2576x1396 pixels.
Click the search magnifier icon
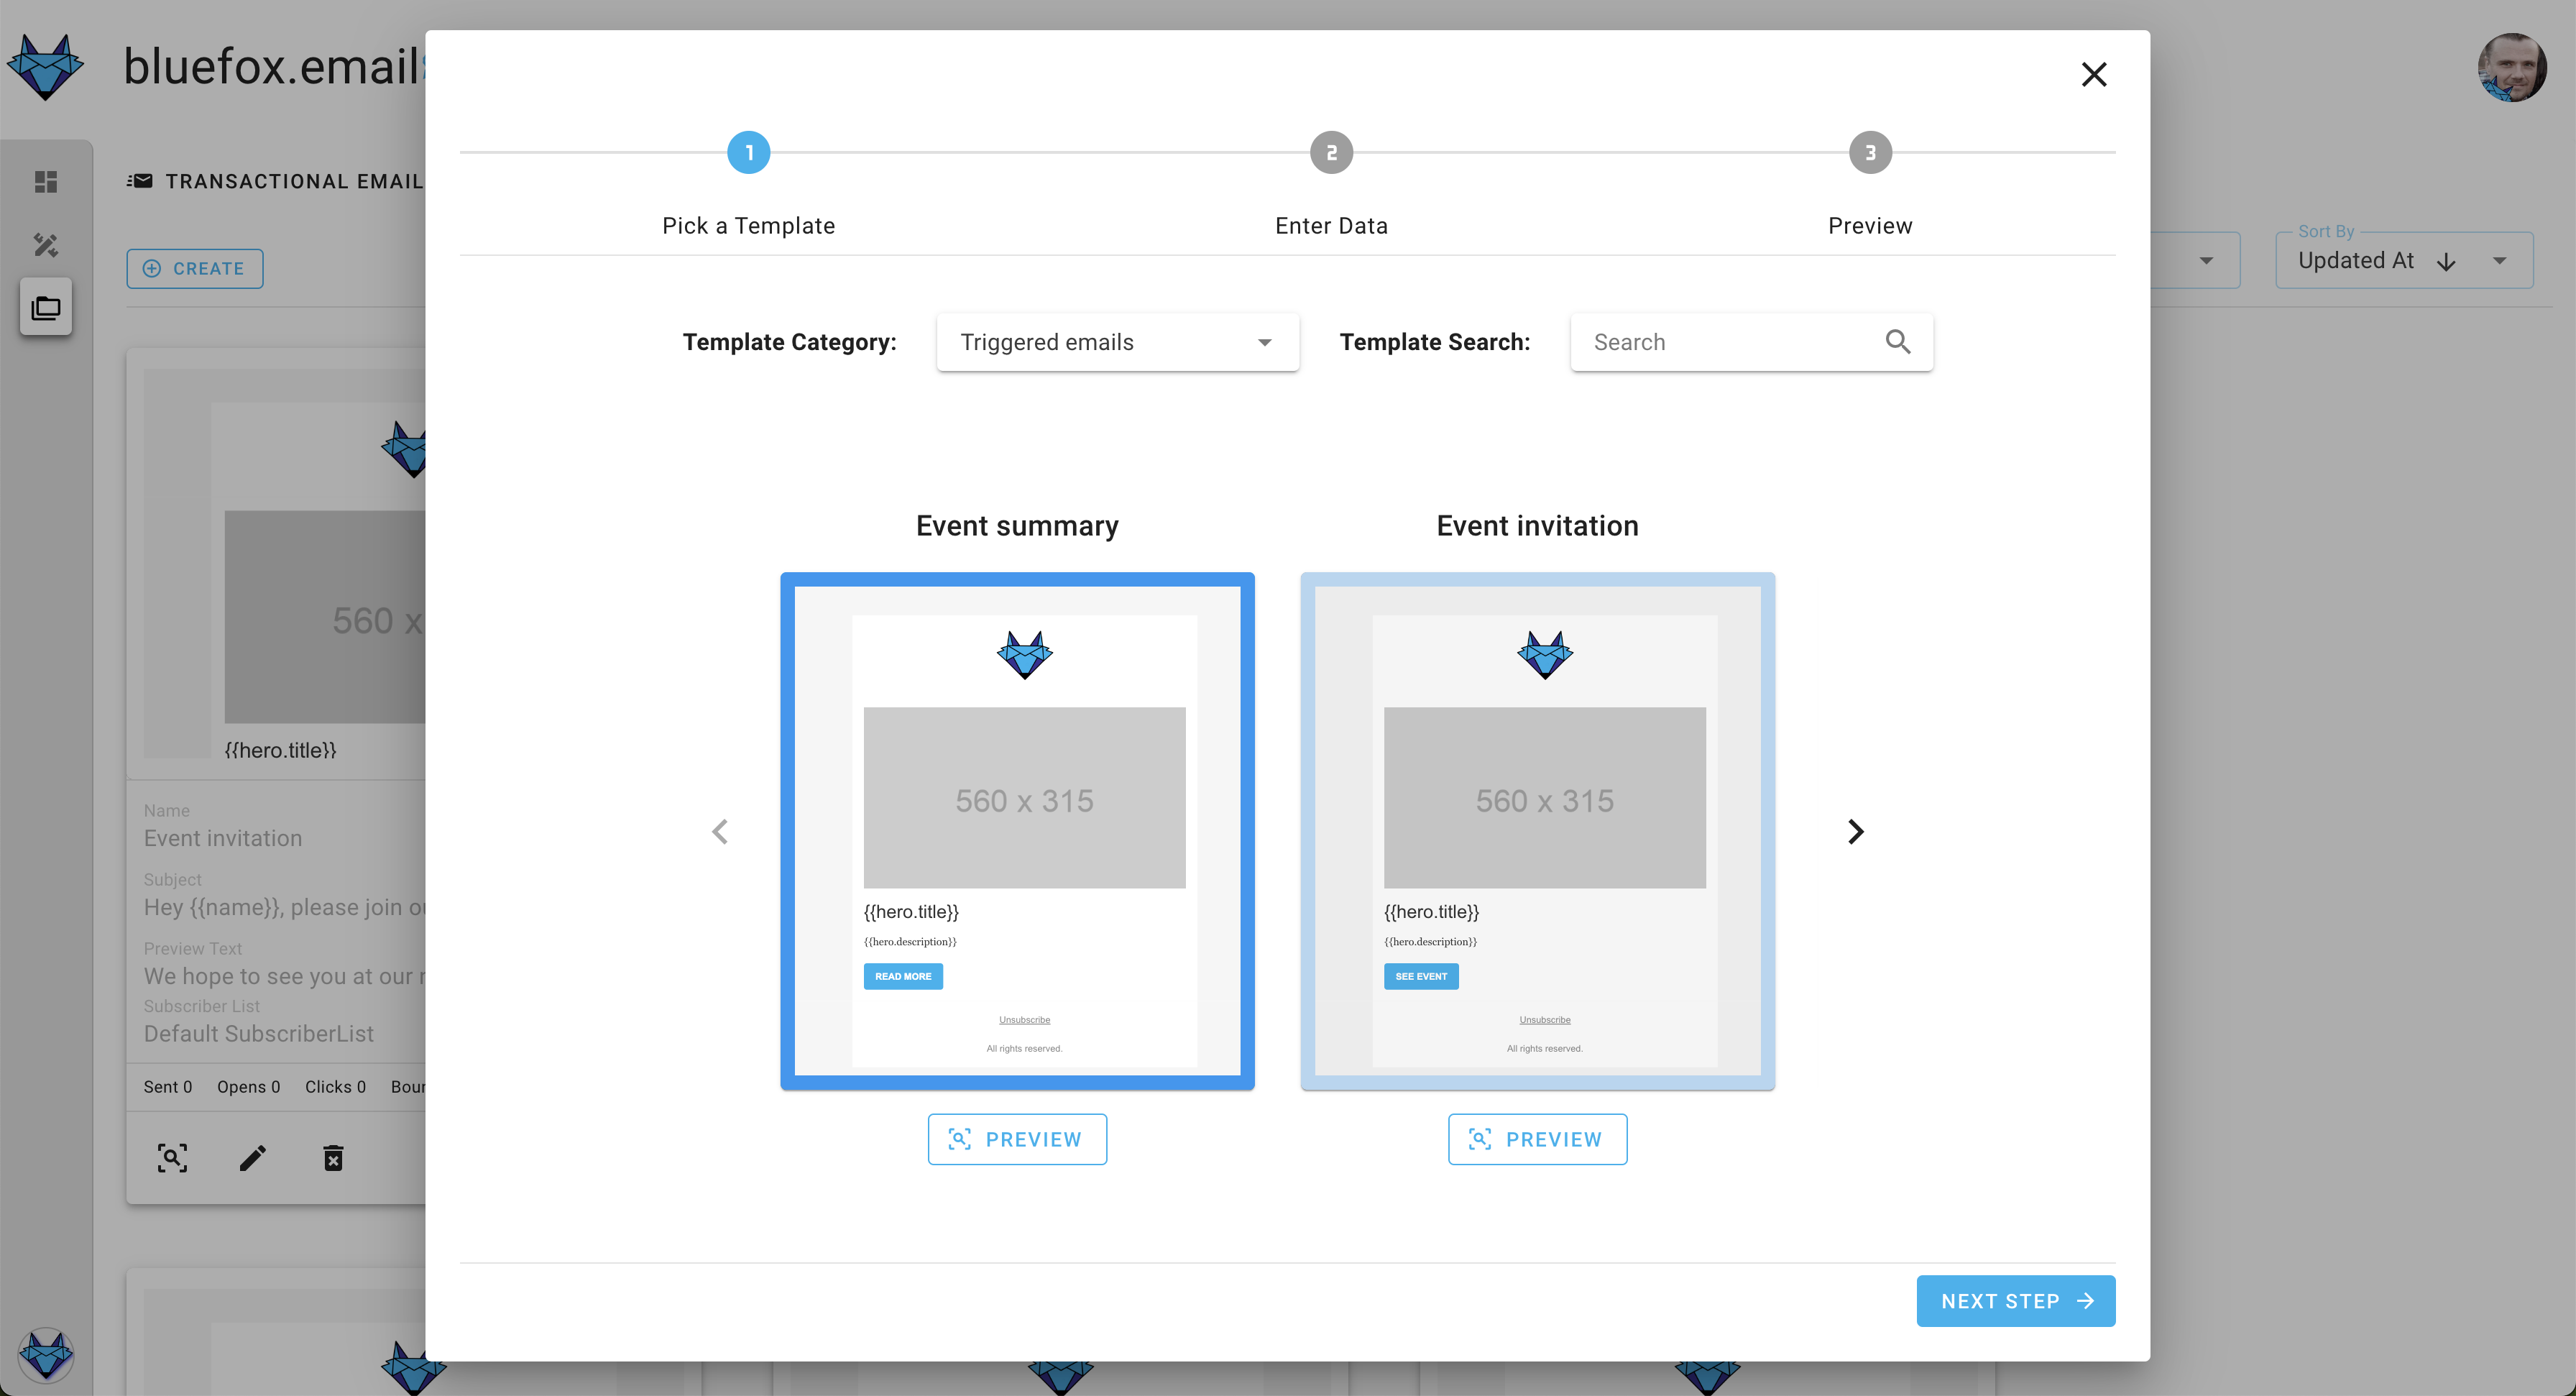(x=1897, y=342)
